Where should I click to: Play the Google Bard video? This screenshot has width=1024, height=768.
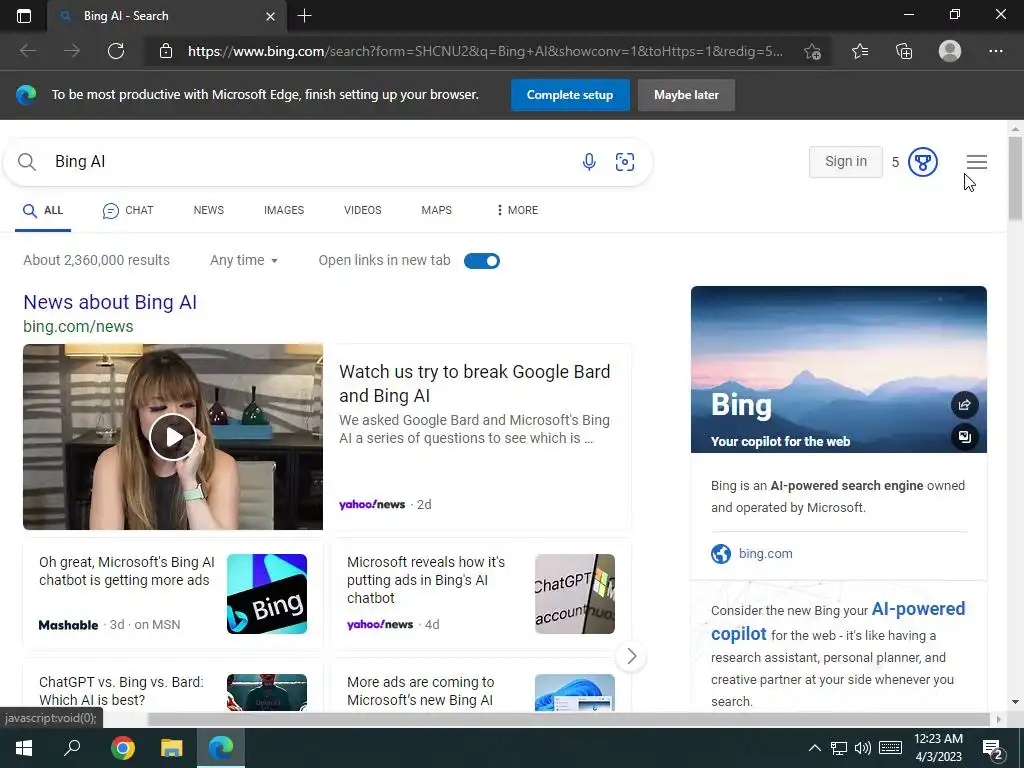[173, 437]
